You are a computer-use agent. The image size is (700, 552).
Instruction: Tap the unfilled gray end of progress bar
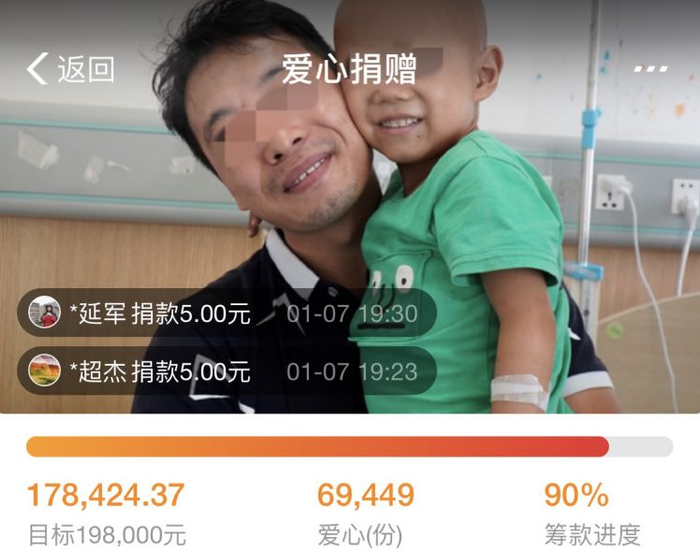coord(641,447)
